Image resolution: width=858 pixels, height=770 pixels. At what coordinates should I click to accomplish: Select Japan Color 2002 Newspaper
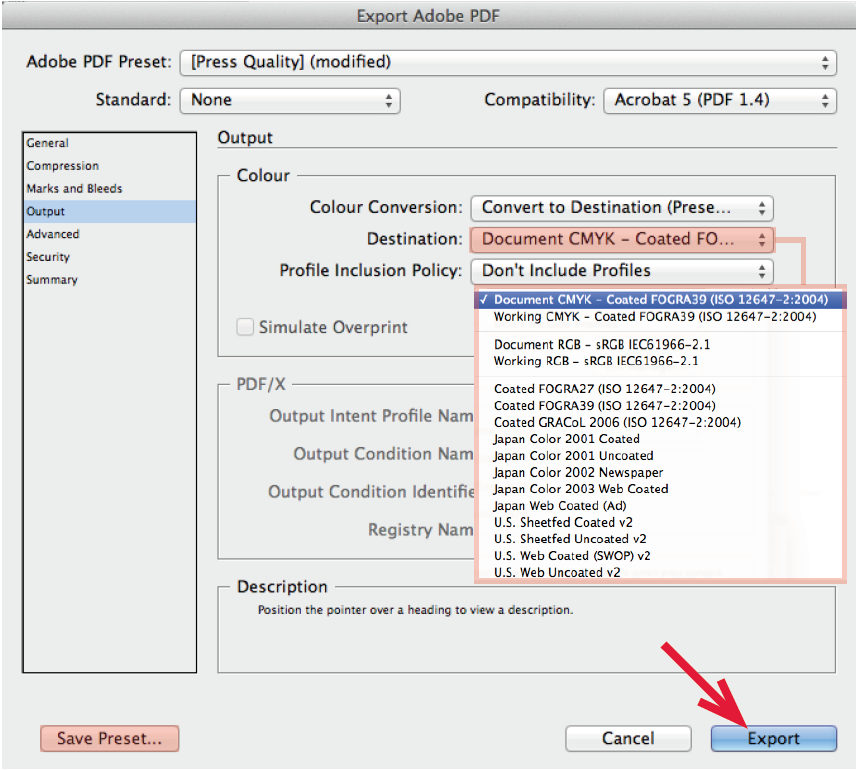click(660, 472)
